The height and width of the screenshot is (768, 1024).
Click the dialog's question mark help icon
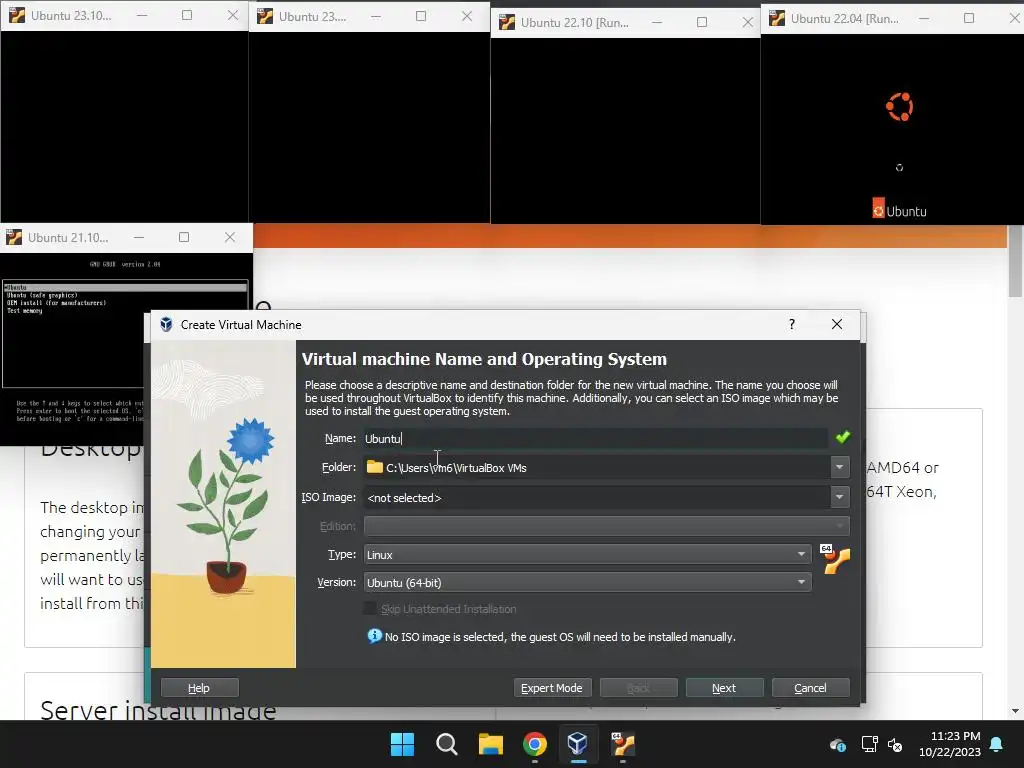[x=792, y=325]
